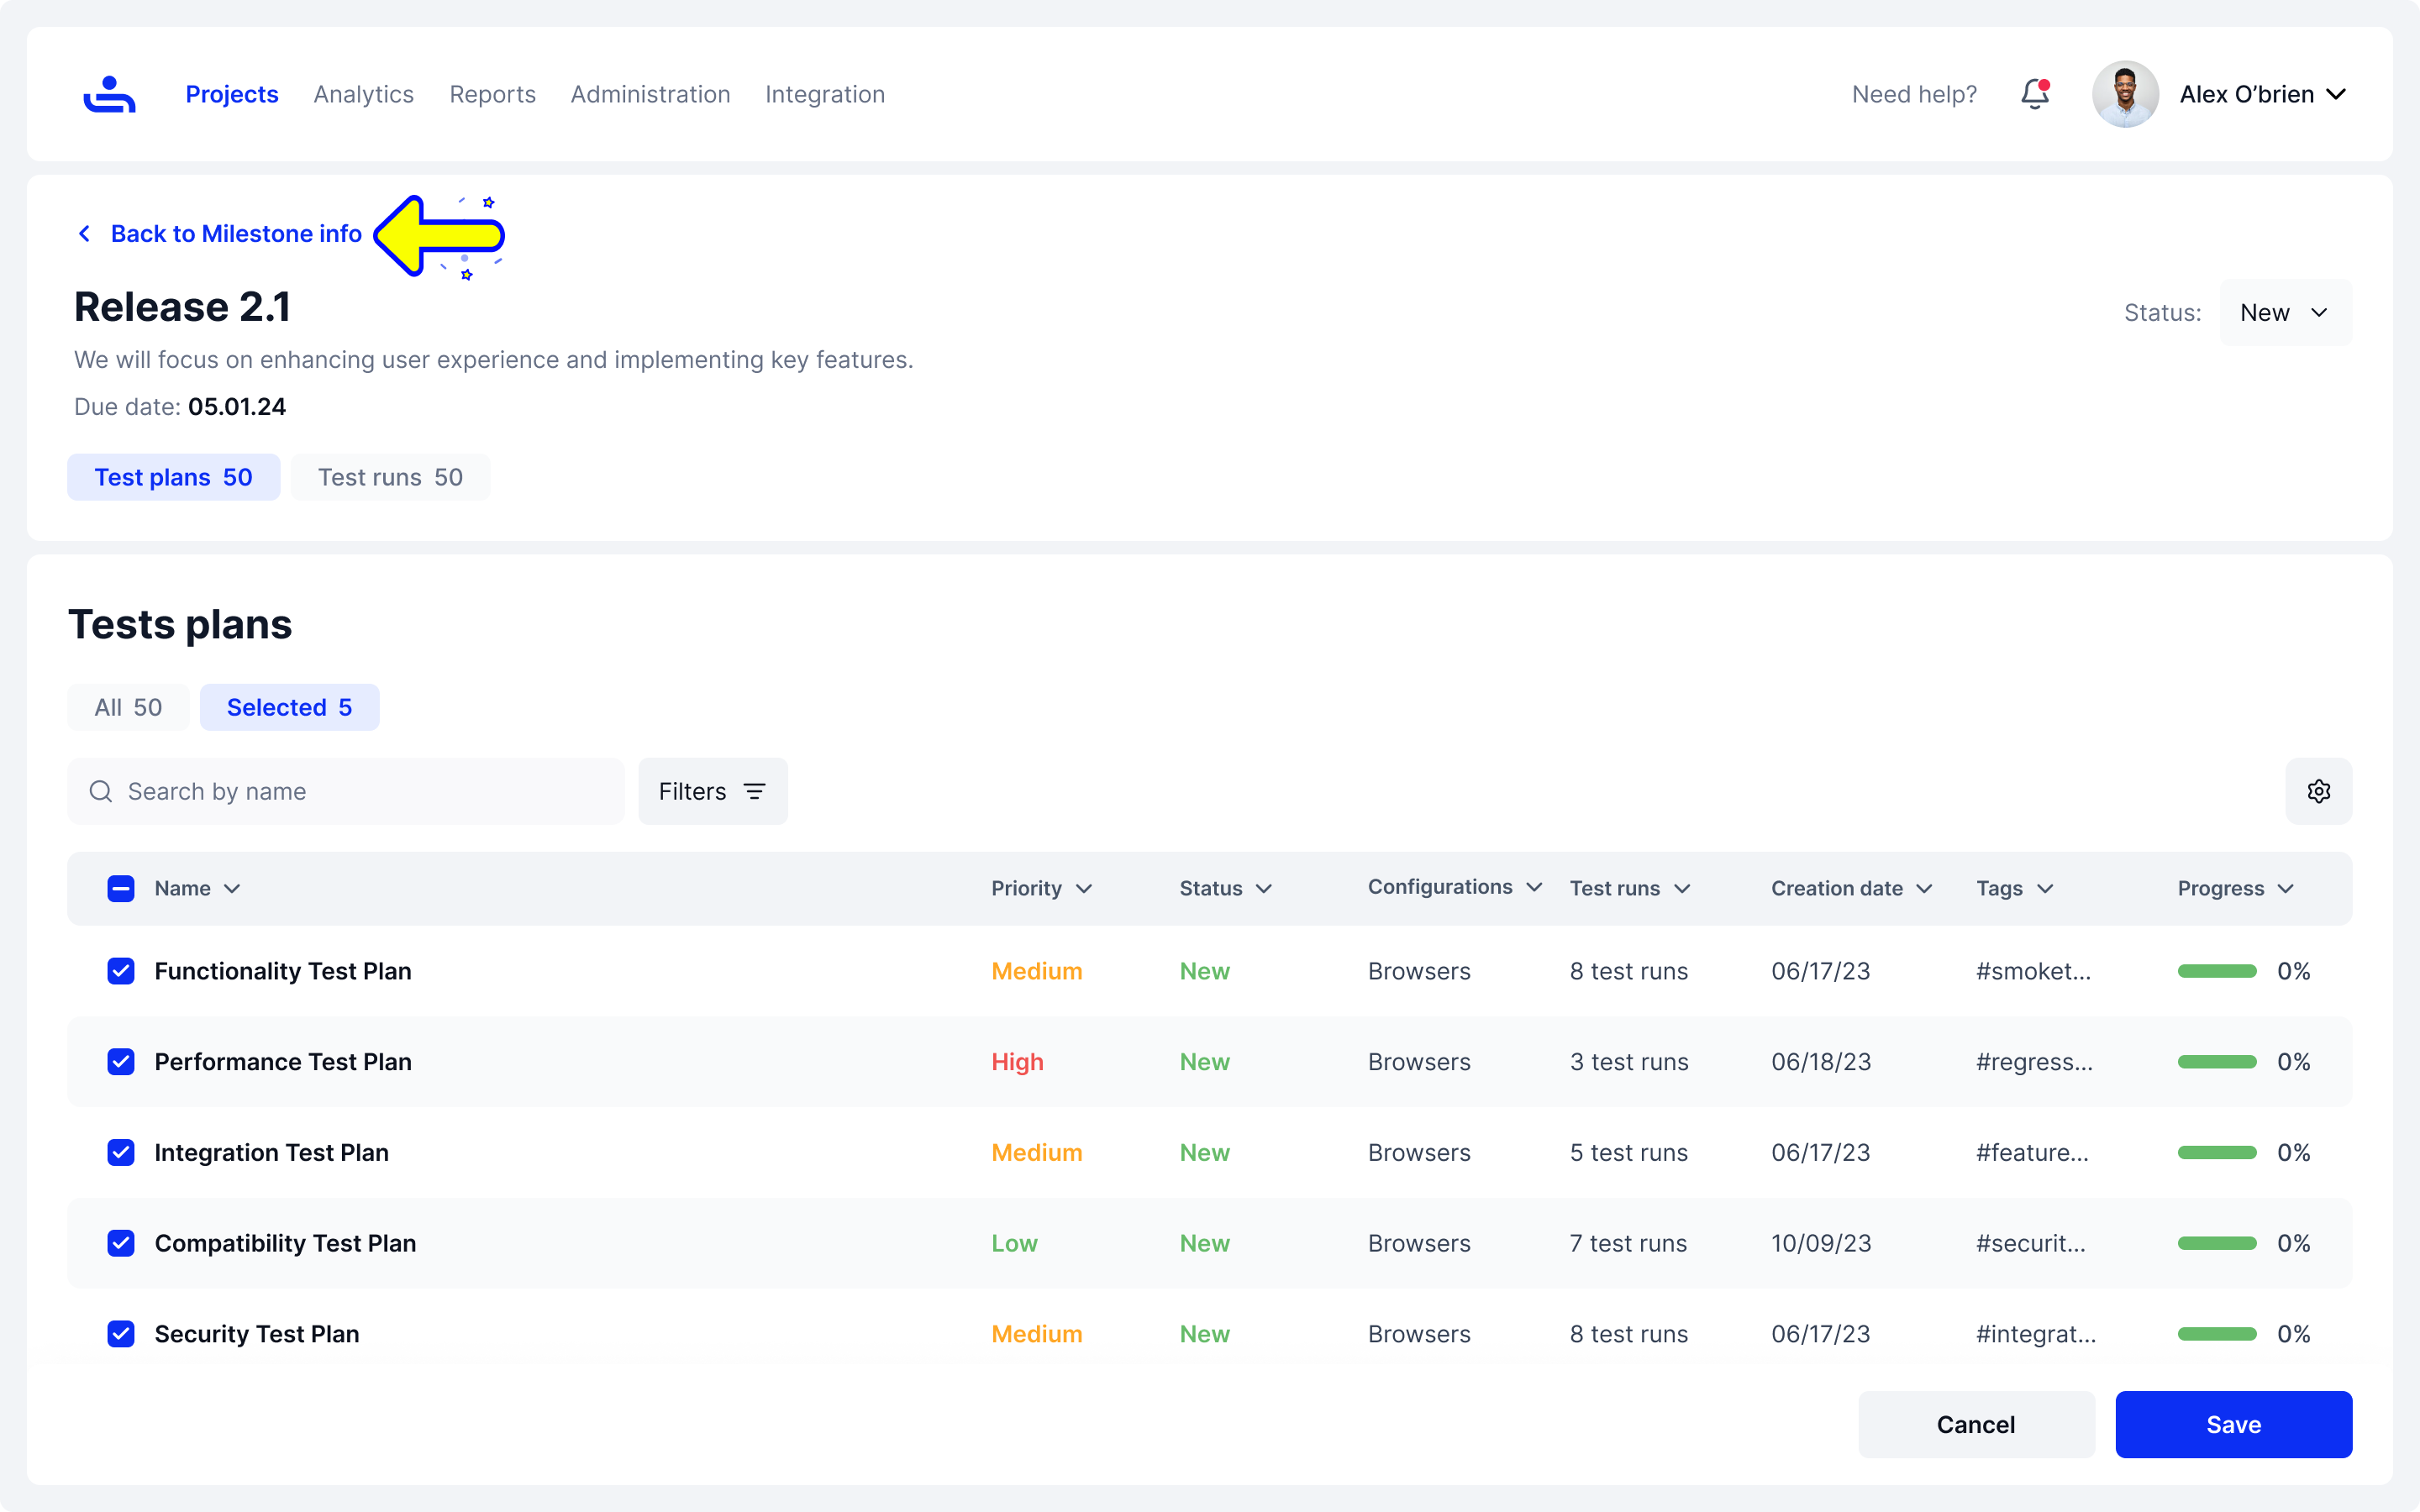Uncheck Security Test Plan checkbox

point(121,1333)
